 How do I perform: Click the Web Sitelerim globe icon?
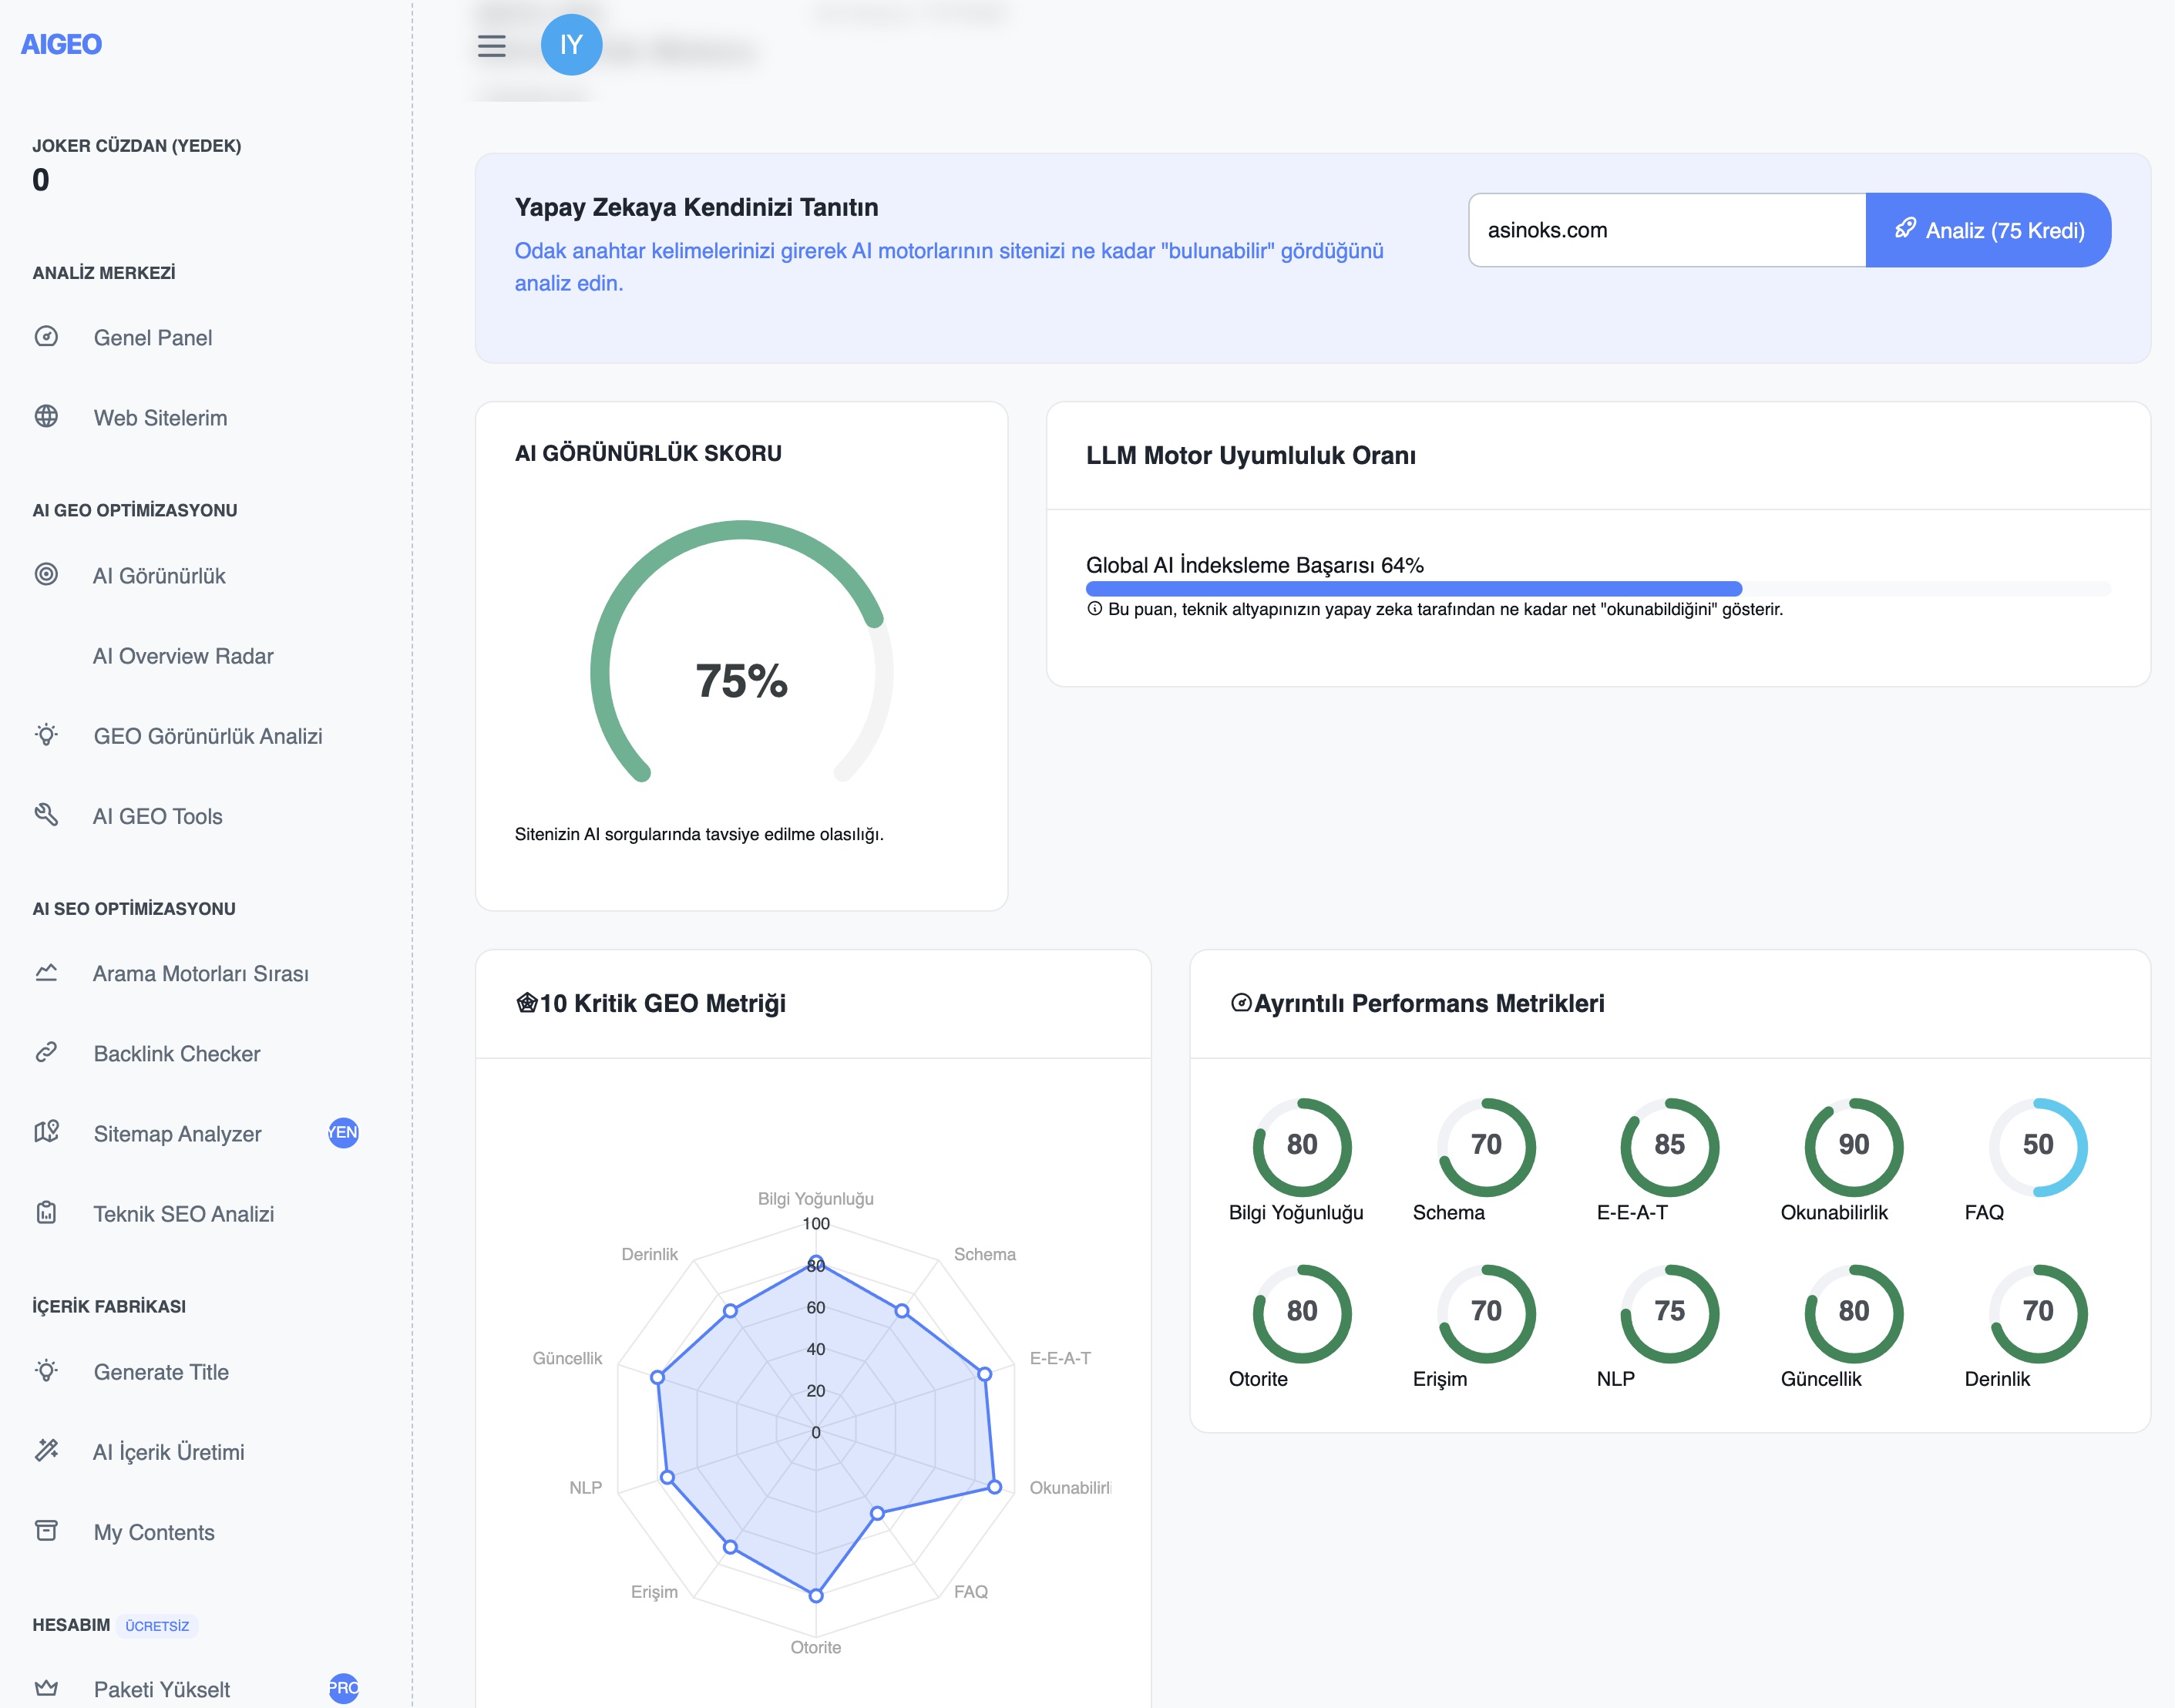(x=46, y=417)
